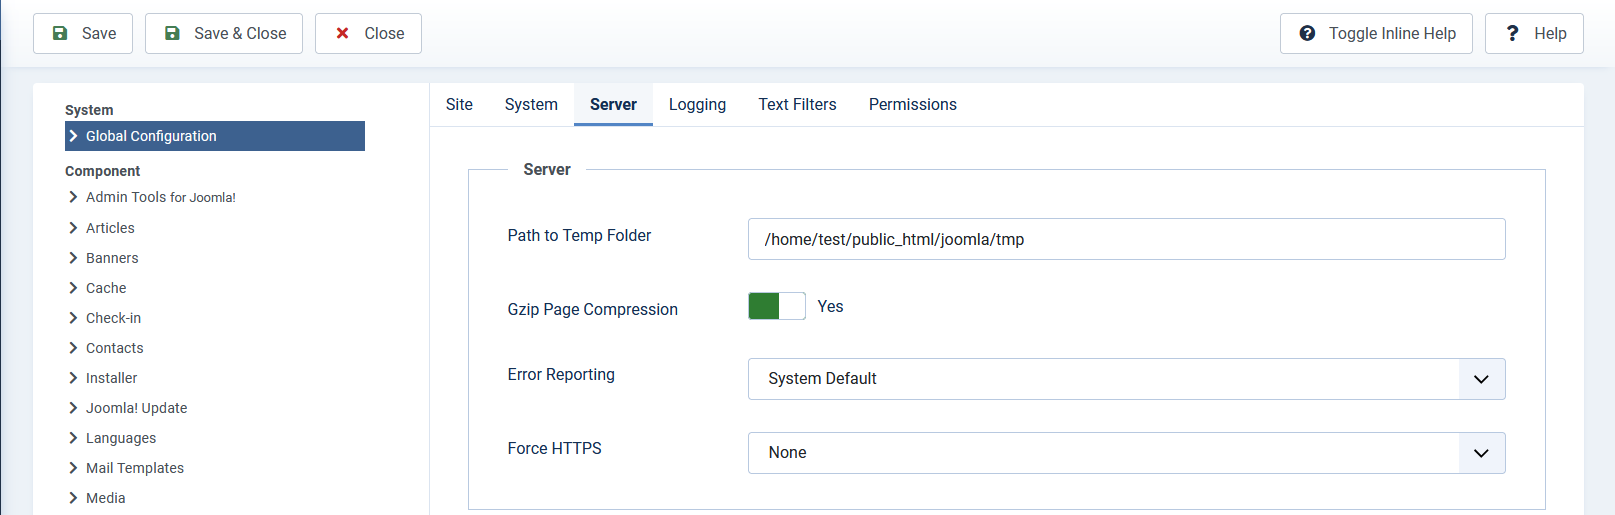This screenshot has height=515, width=1615.
Task: Open the Mail Templates component link
Action: click(x=135, y=468)
